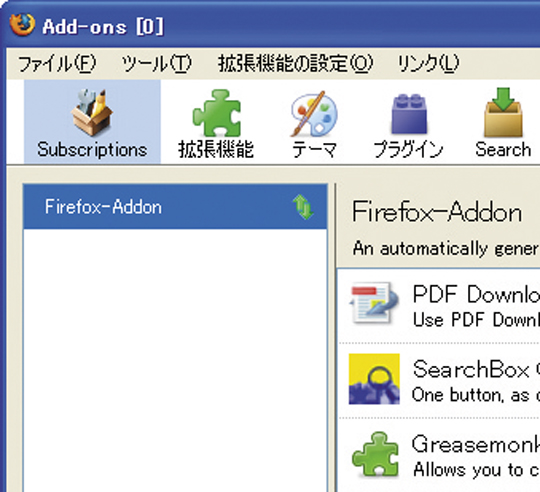This screenshot has height=492, width=540.
Task: Click the SearchBox add-on yellow icon
Action: pos(374,379)
